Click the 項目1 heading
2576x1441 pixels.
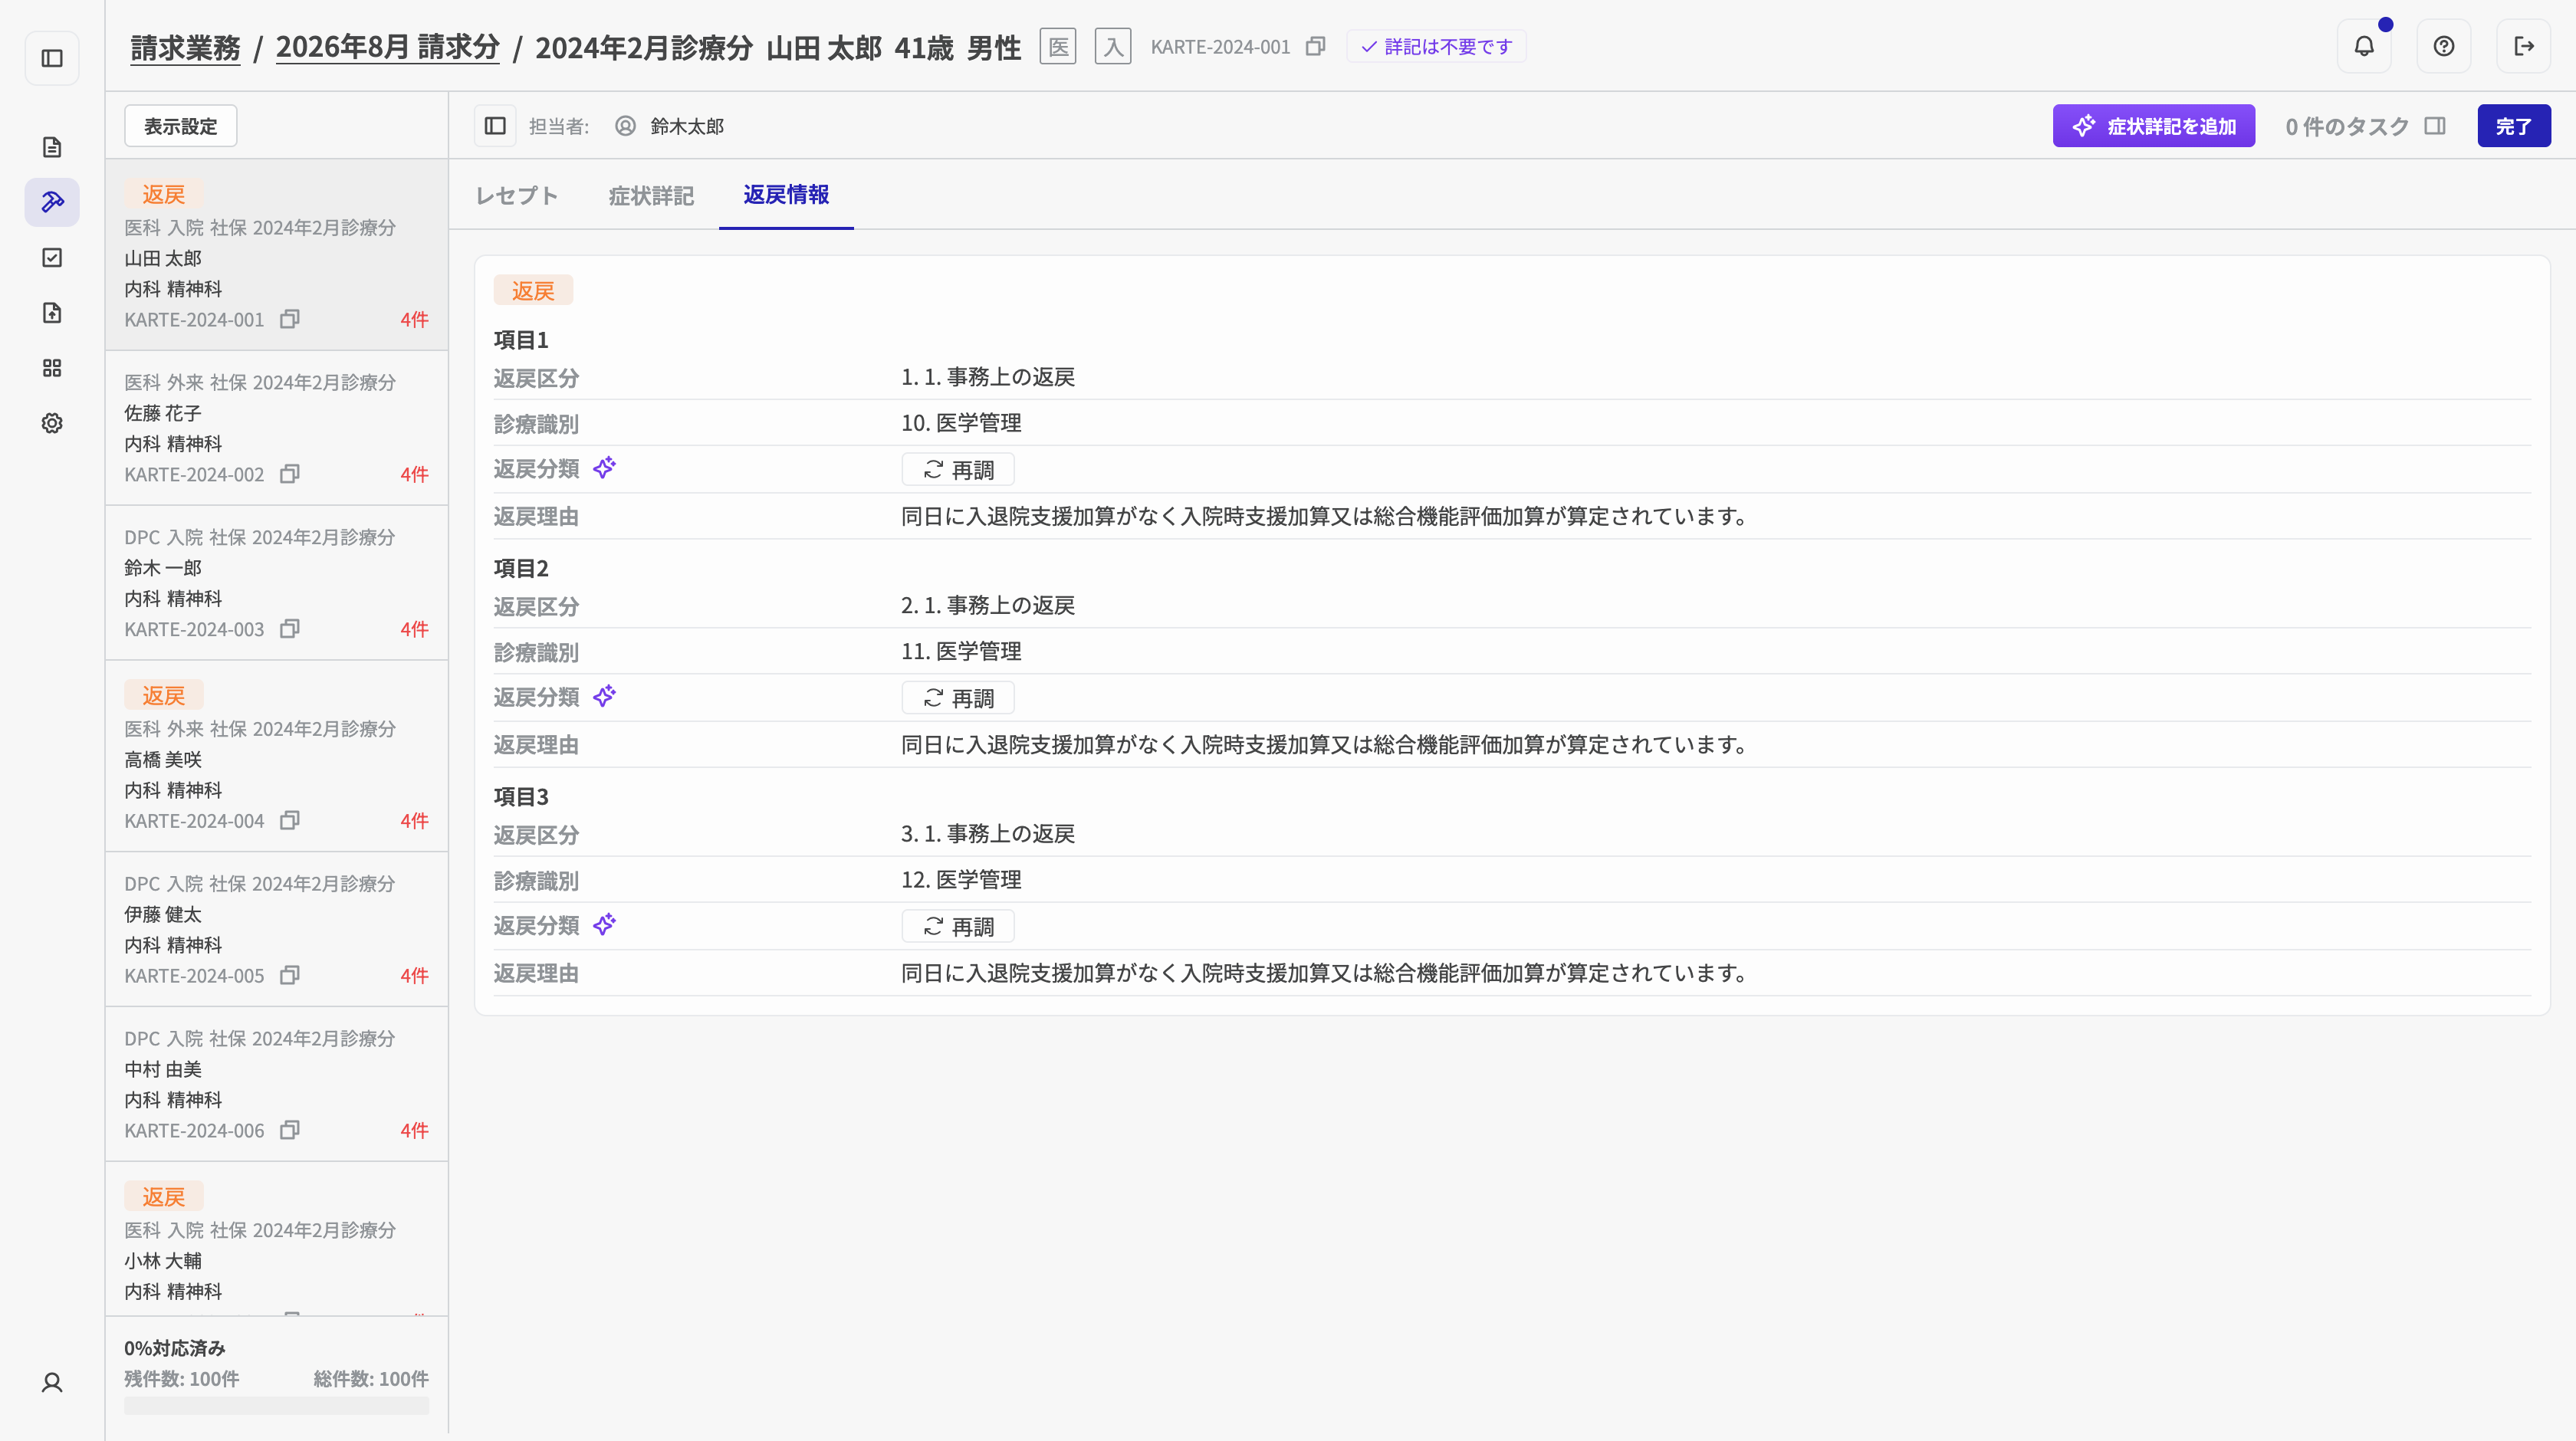coord(521,340)
